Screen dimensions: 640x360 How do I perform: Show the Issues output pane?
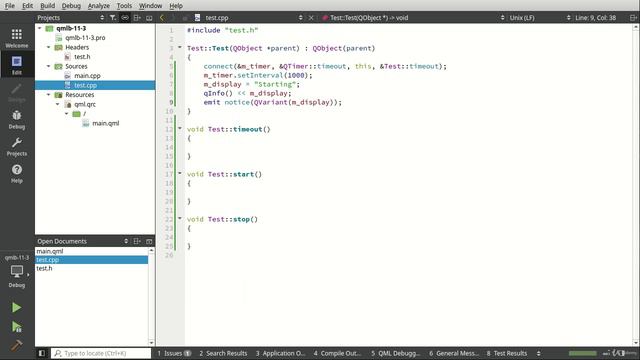click(x=174, y=353)
